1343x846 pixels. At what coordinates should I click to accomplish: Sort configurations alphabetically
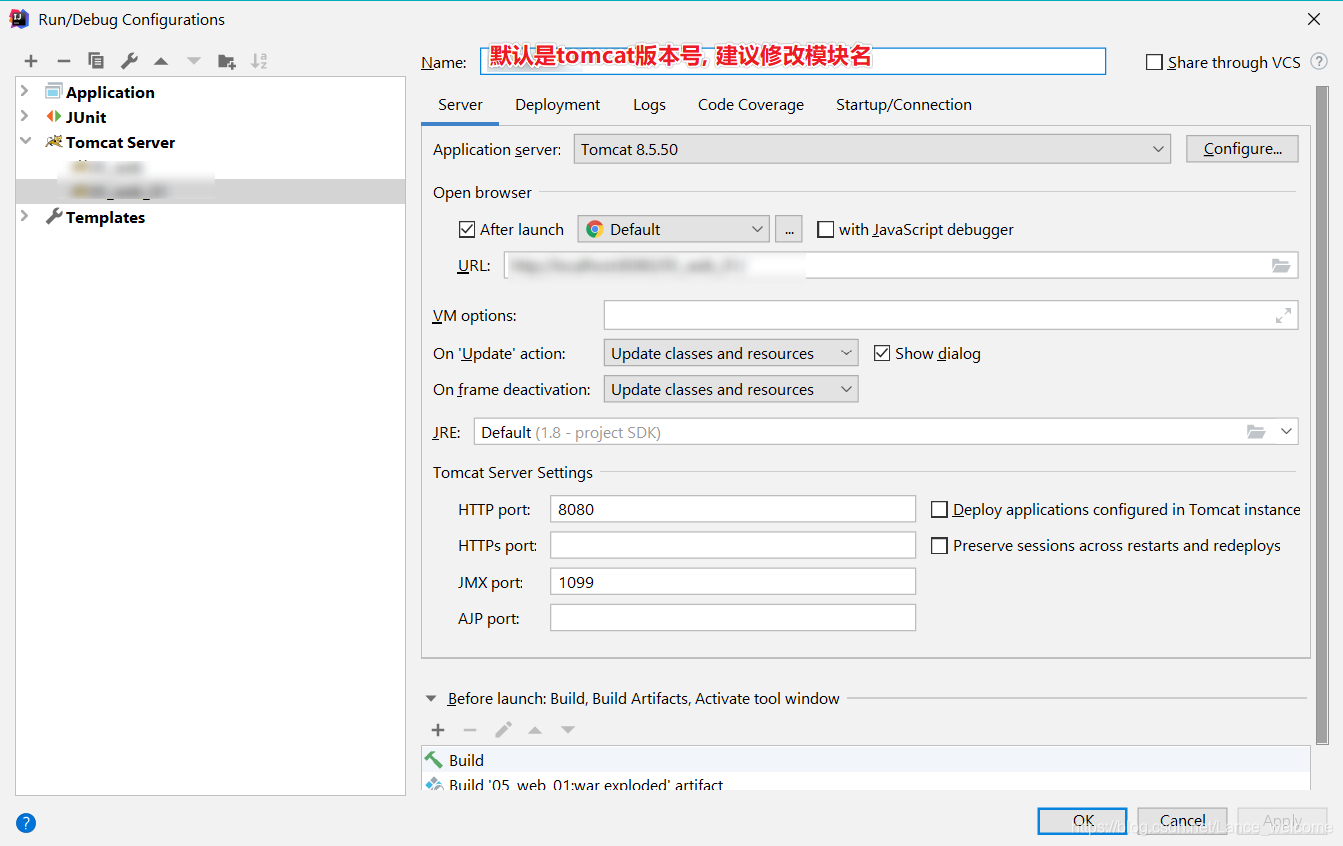coord(259,61)
